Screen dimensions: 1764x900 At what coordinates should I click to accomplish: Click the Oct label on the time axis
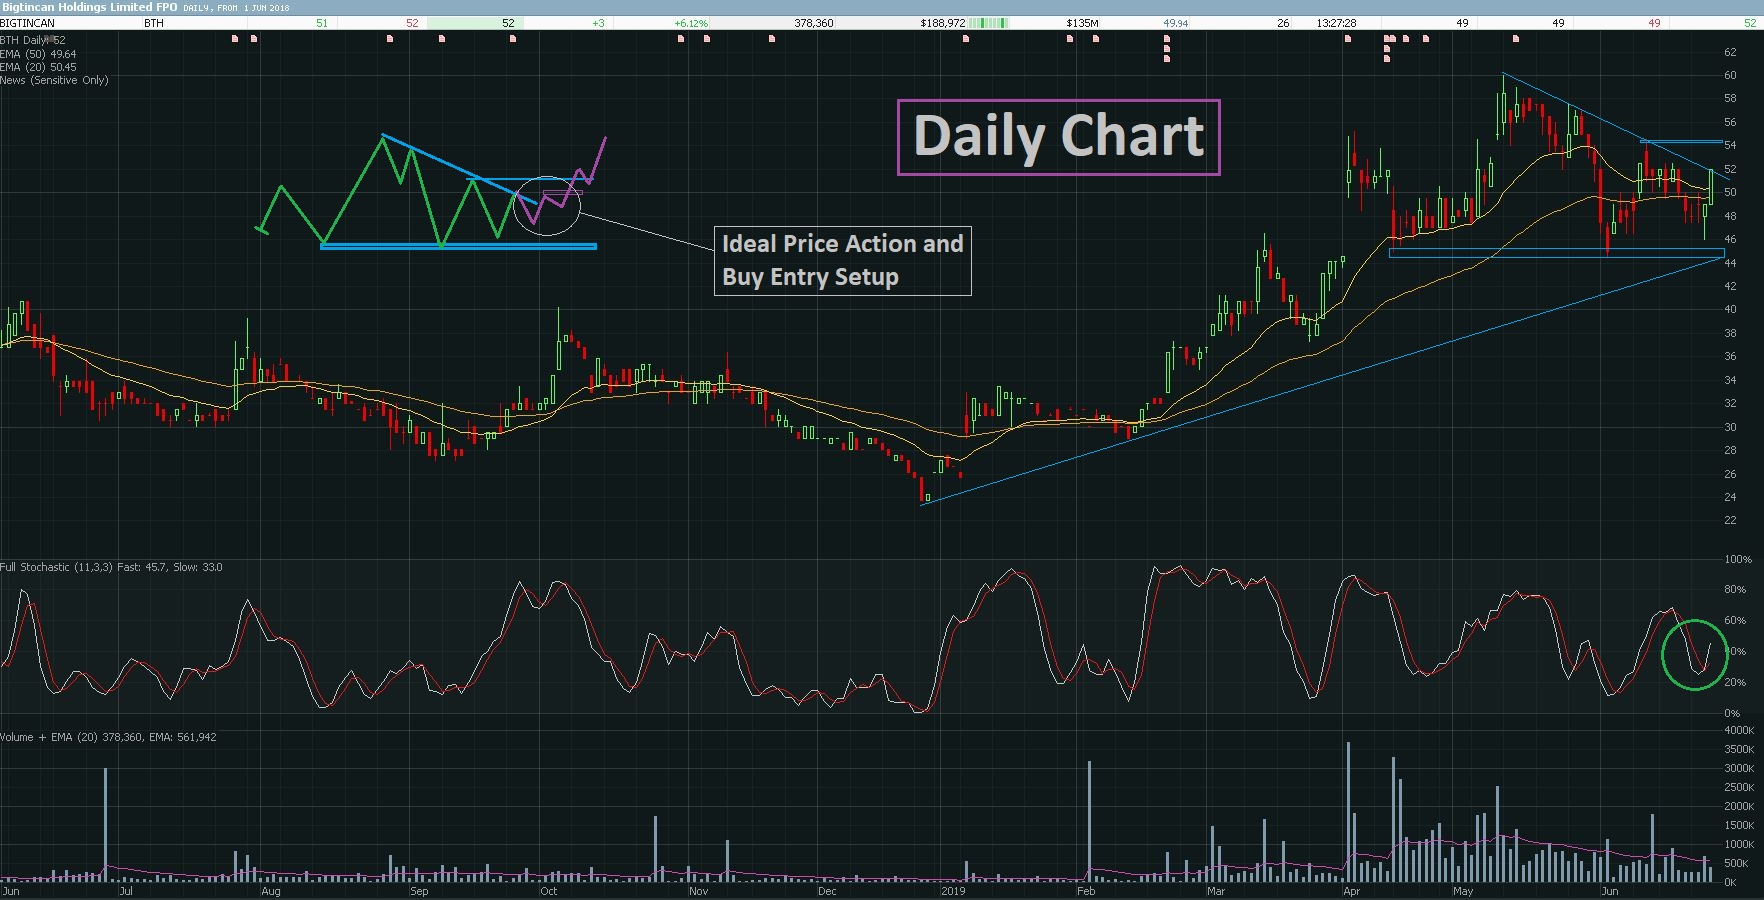coord(549,890)
